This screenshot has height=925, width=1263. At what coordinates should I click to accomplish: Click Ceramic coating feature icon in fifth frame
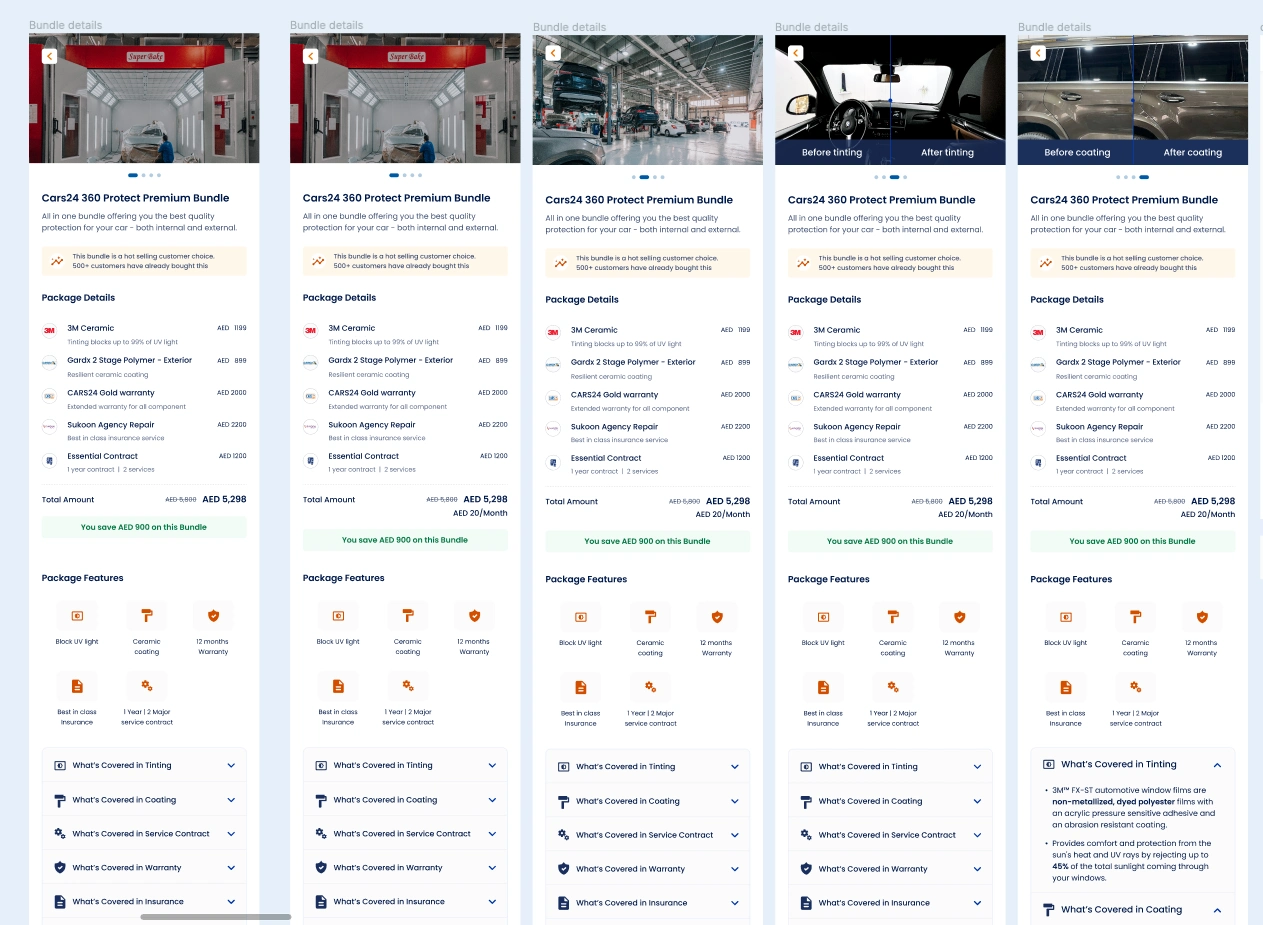tap(1135, 617)
